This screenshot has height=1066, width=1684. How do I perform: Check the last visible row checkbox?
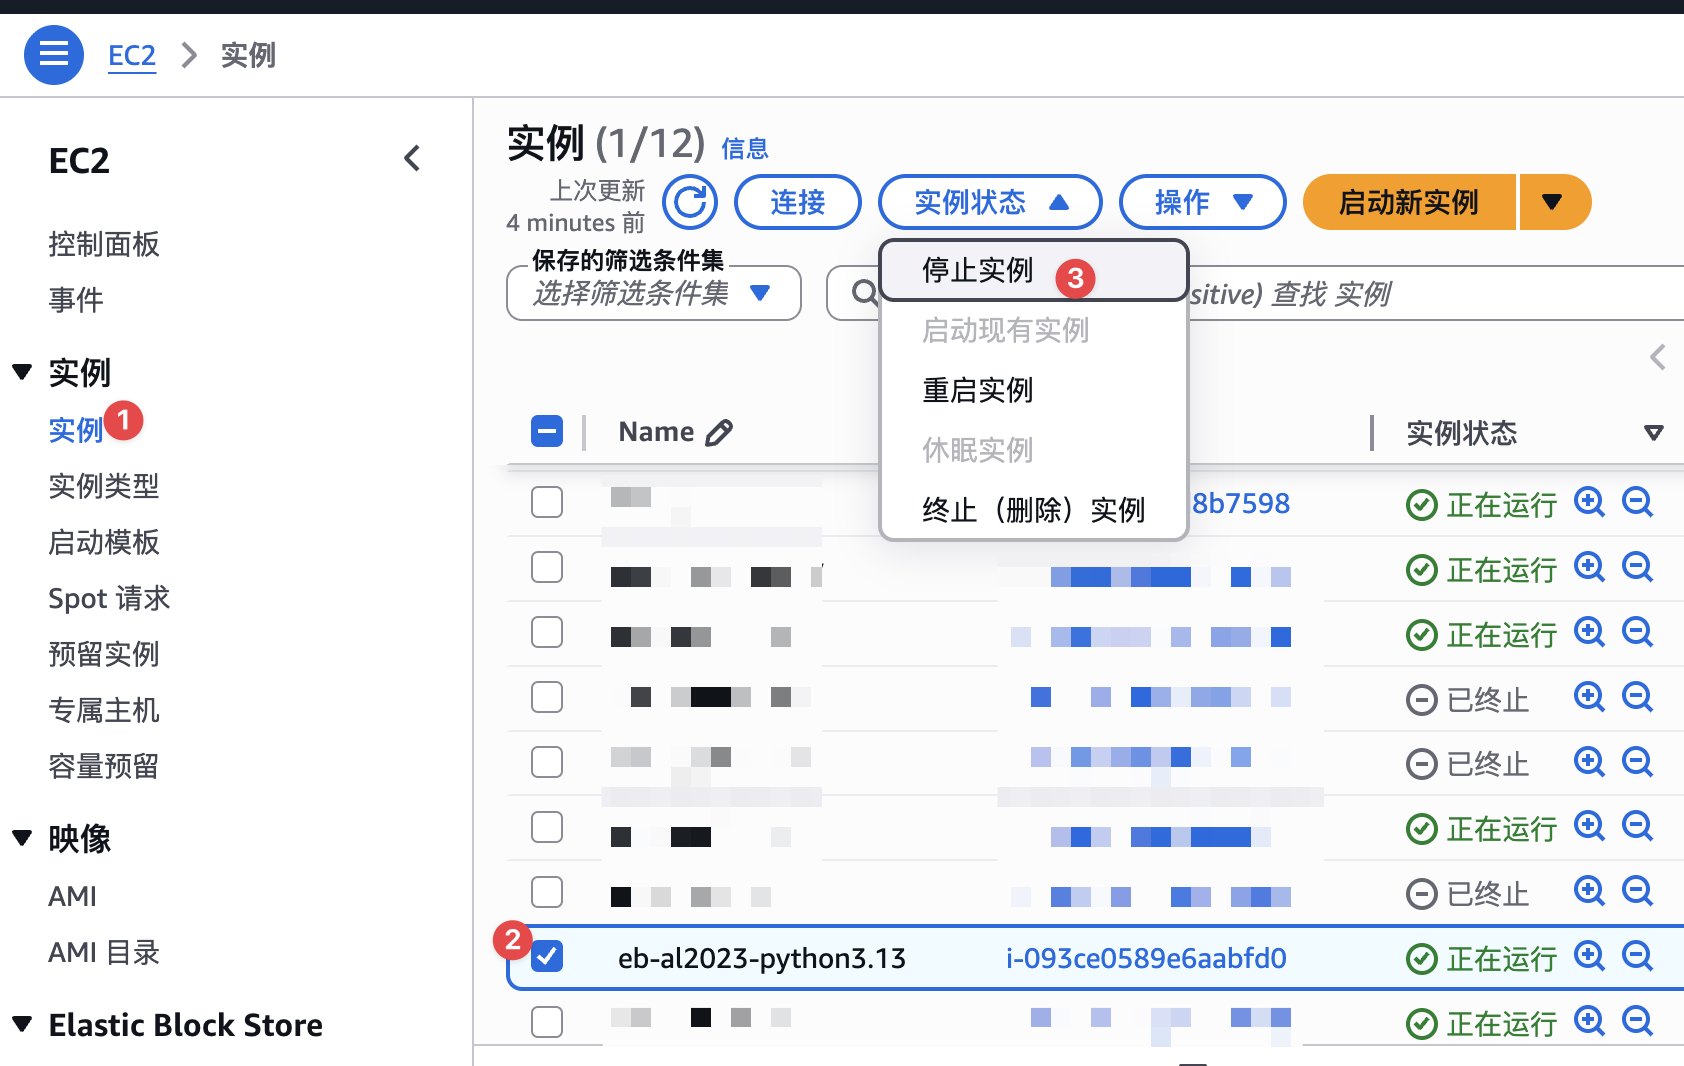pyautogui.click(x=547, y=1022)
